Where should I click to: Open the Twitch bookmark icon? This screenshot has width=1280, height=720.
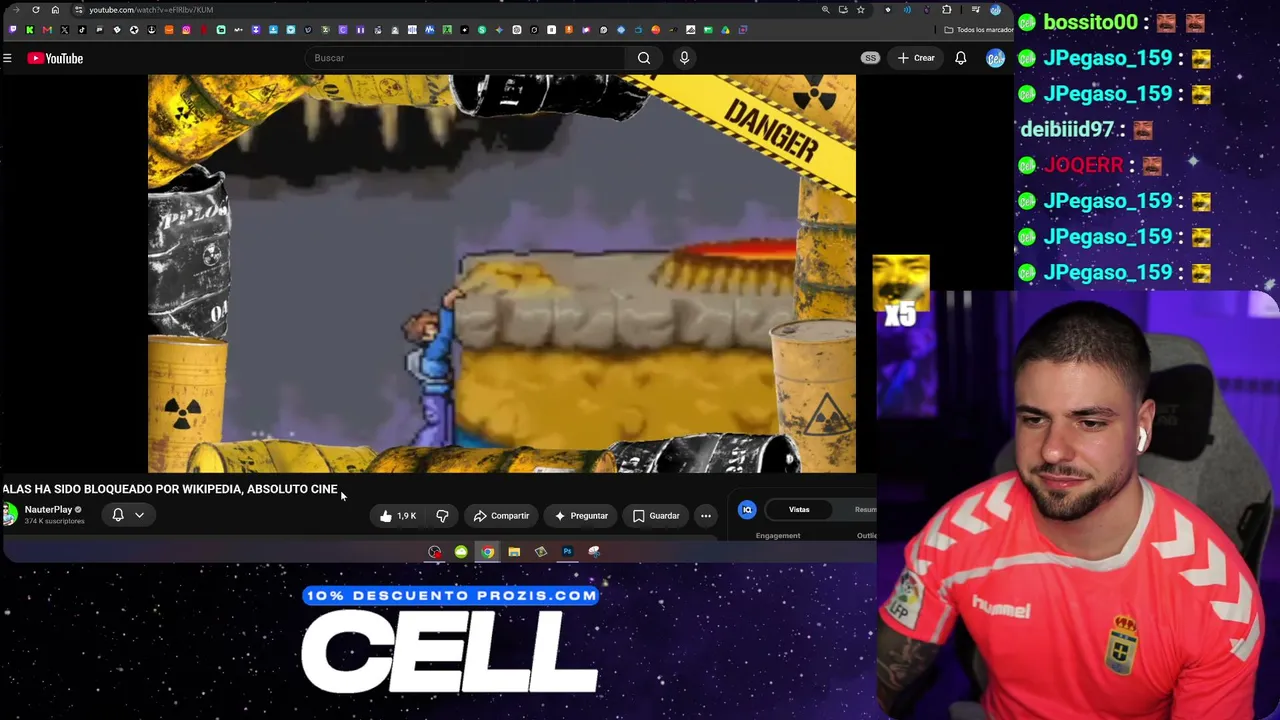point(12,30)
